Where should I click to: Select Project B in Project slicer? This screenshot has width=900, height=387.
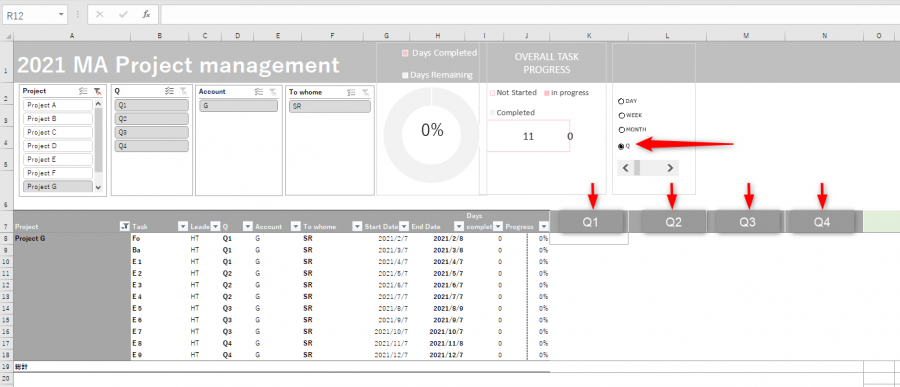[58, 119]
